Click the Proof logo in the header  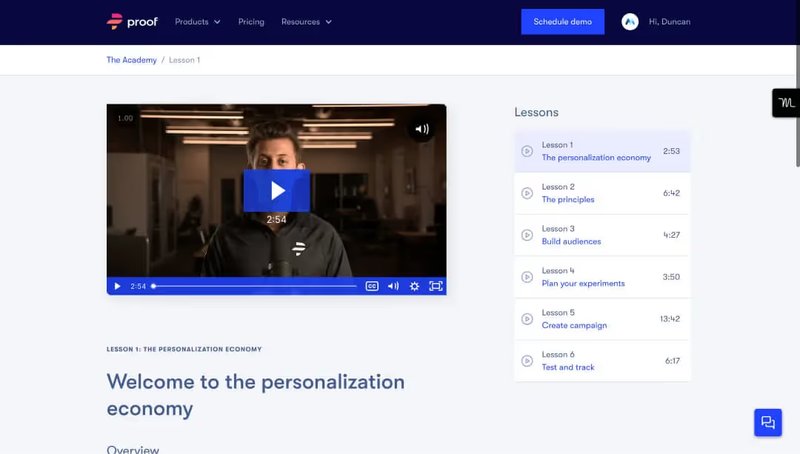[132, 21]
